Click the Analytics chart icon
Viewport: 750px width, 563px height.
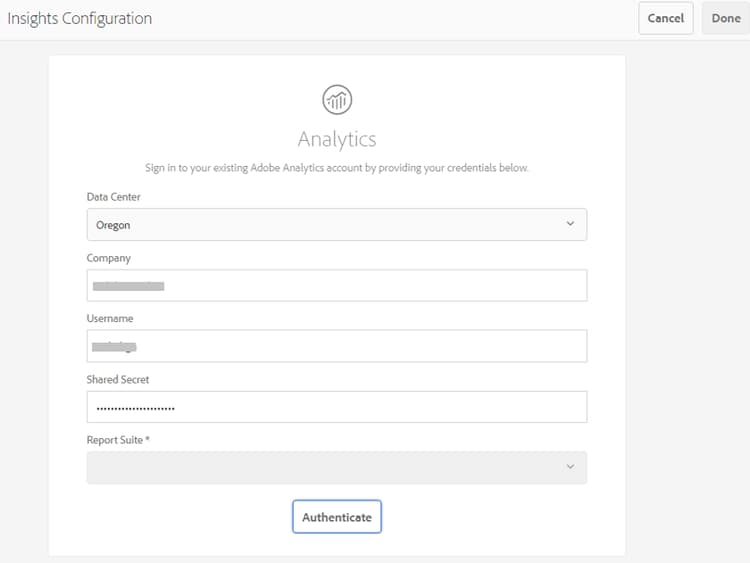click(x=337, y=100)
